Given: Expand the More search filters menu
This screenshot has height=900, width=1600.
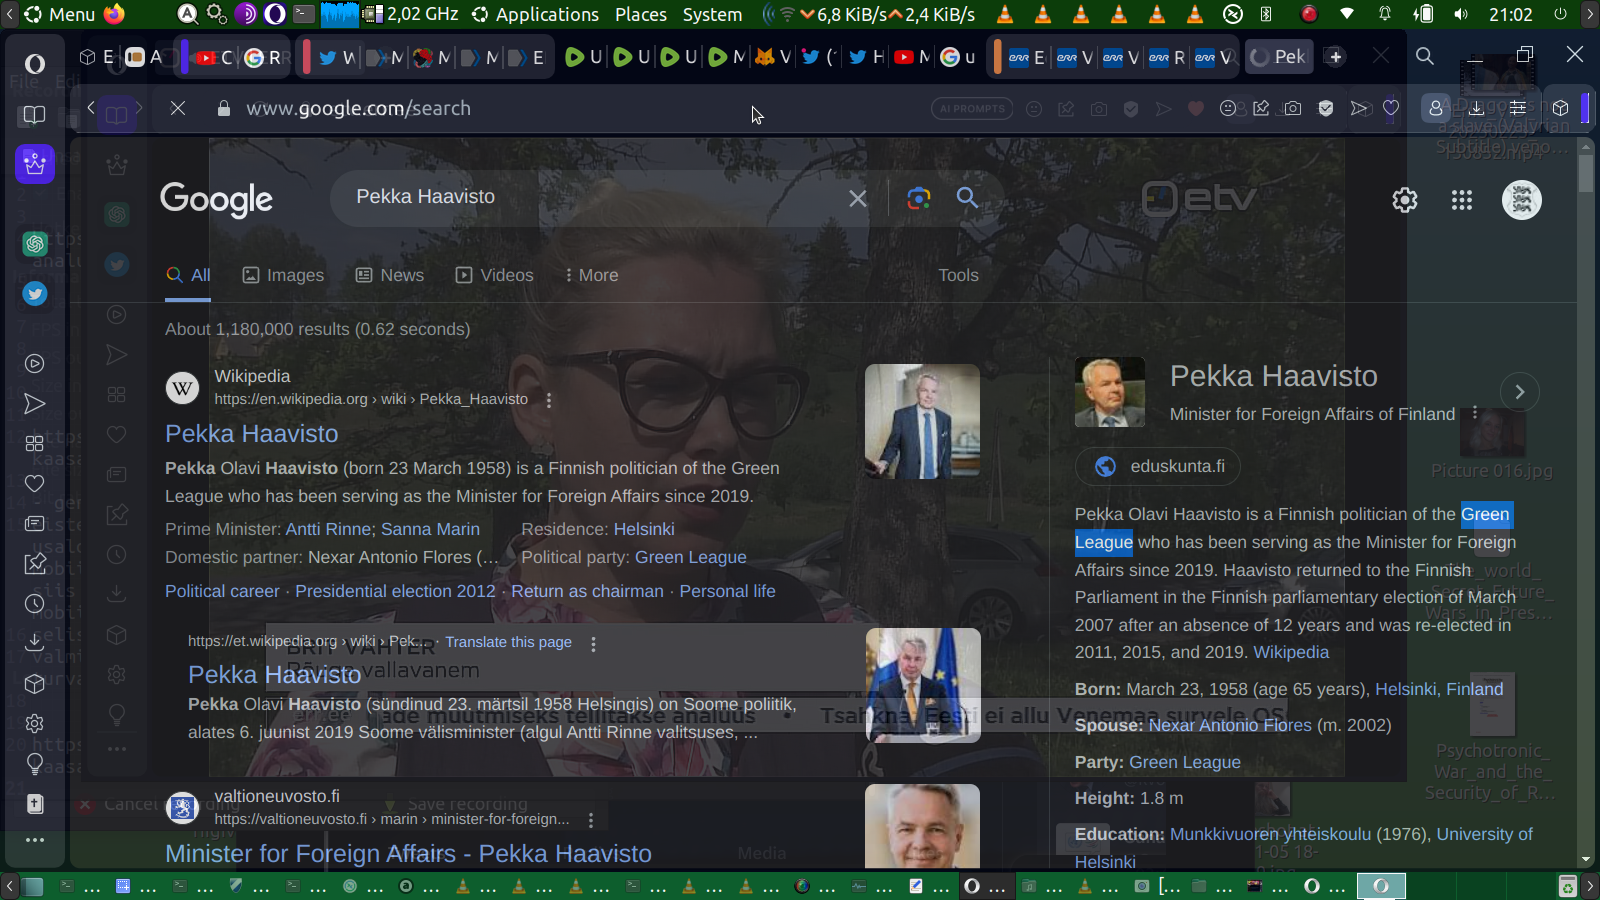Looking at the screenshot, I should (591, 275).
